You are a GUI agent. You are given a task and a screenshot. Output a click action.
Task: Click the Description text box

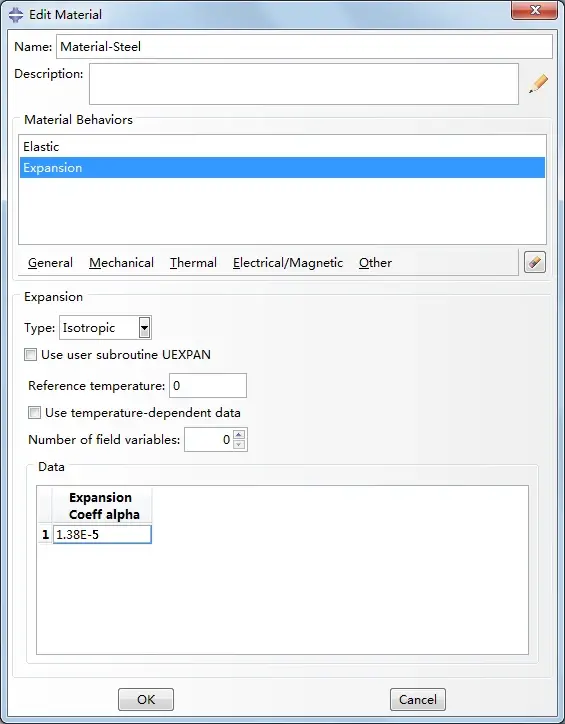tap(304, 84)
